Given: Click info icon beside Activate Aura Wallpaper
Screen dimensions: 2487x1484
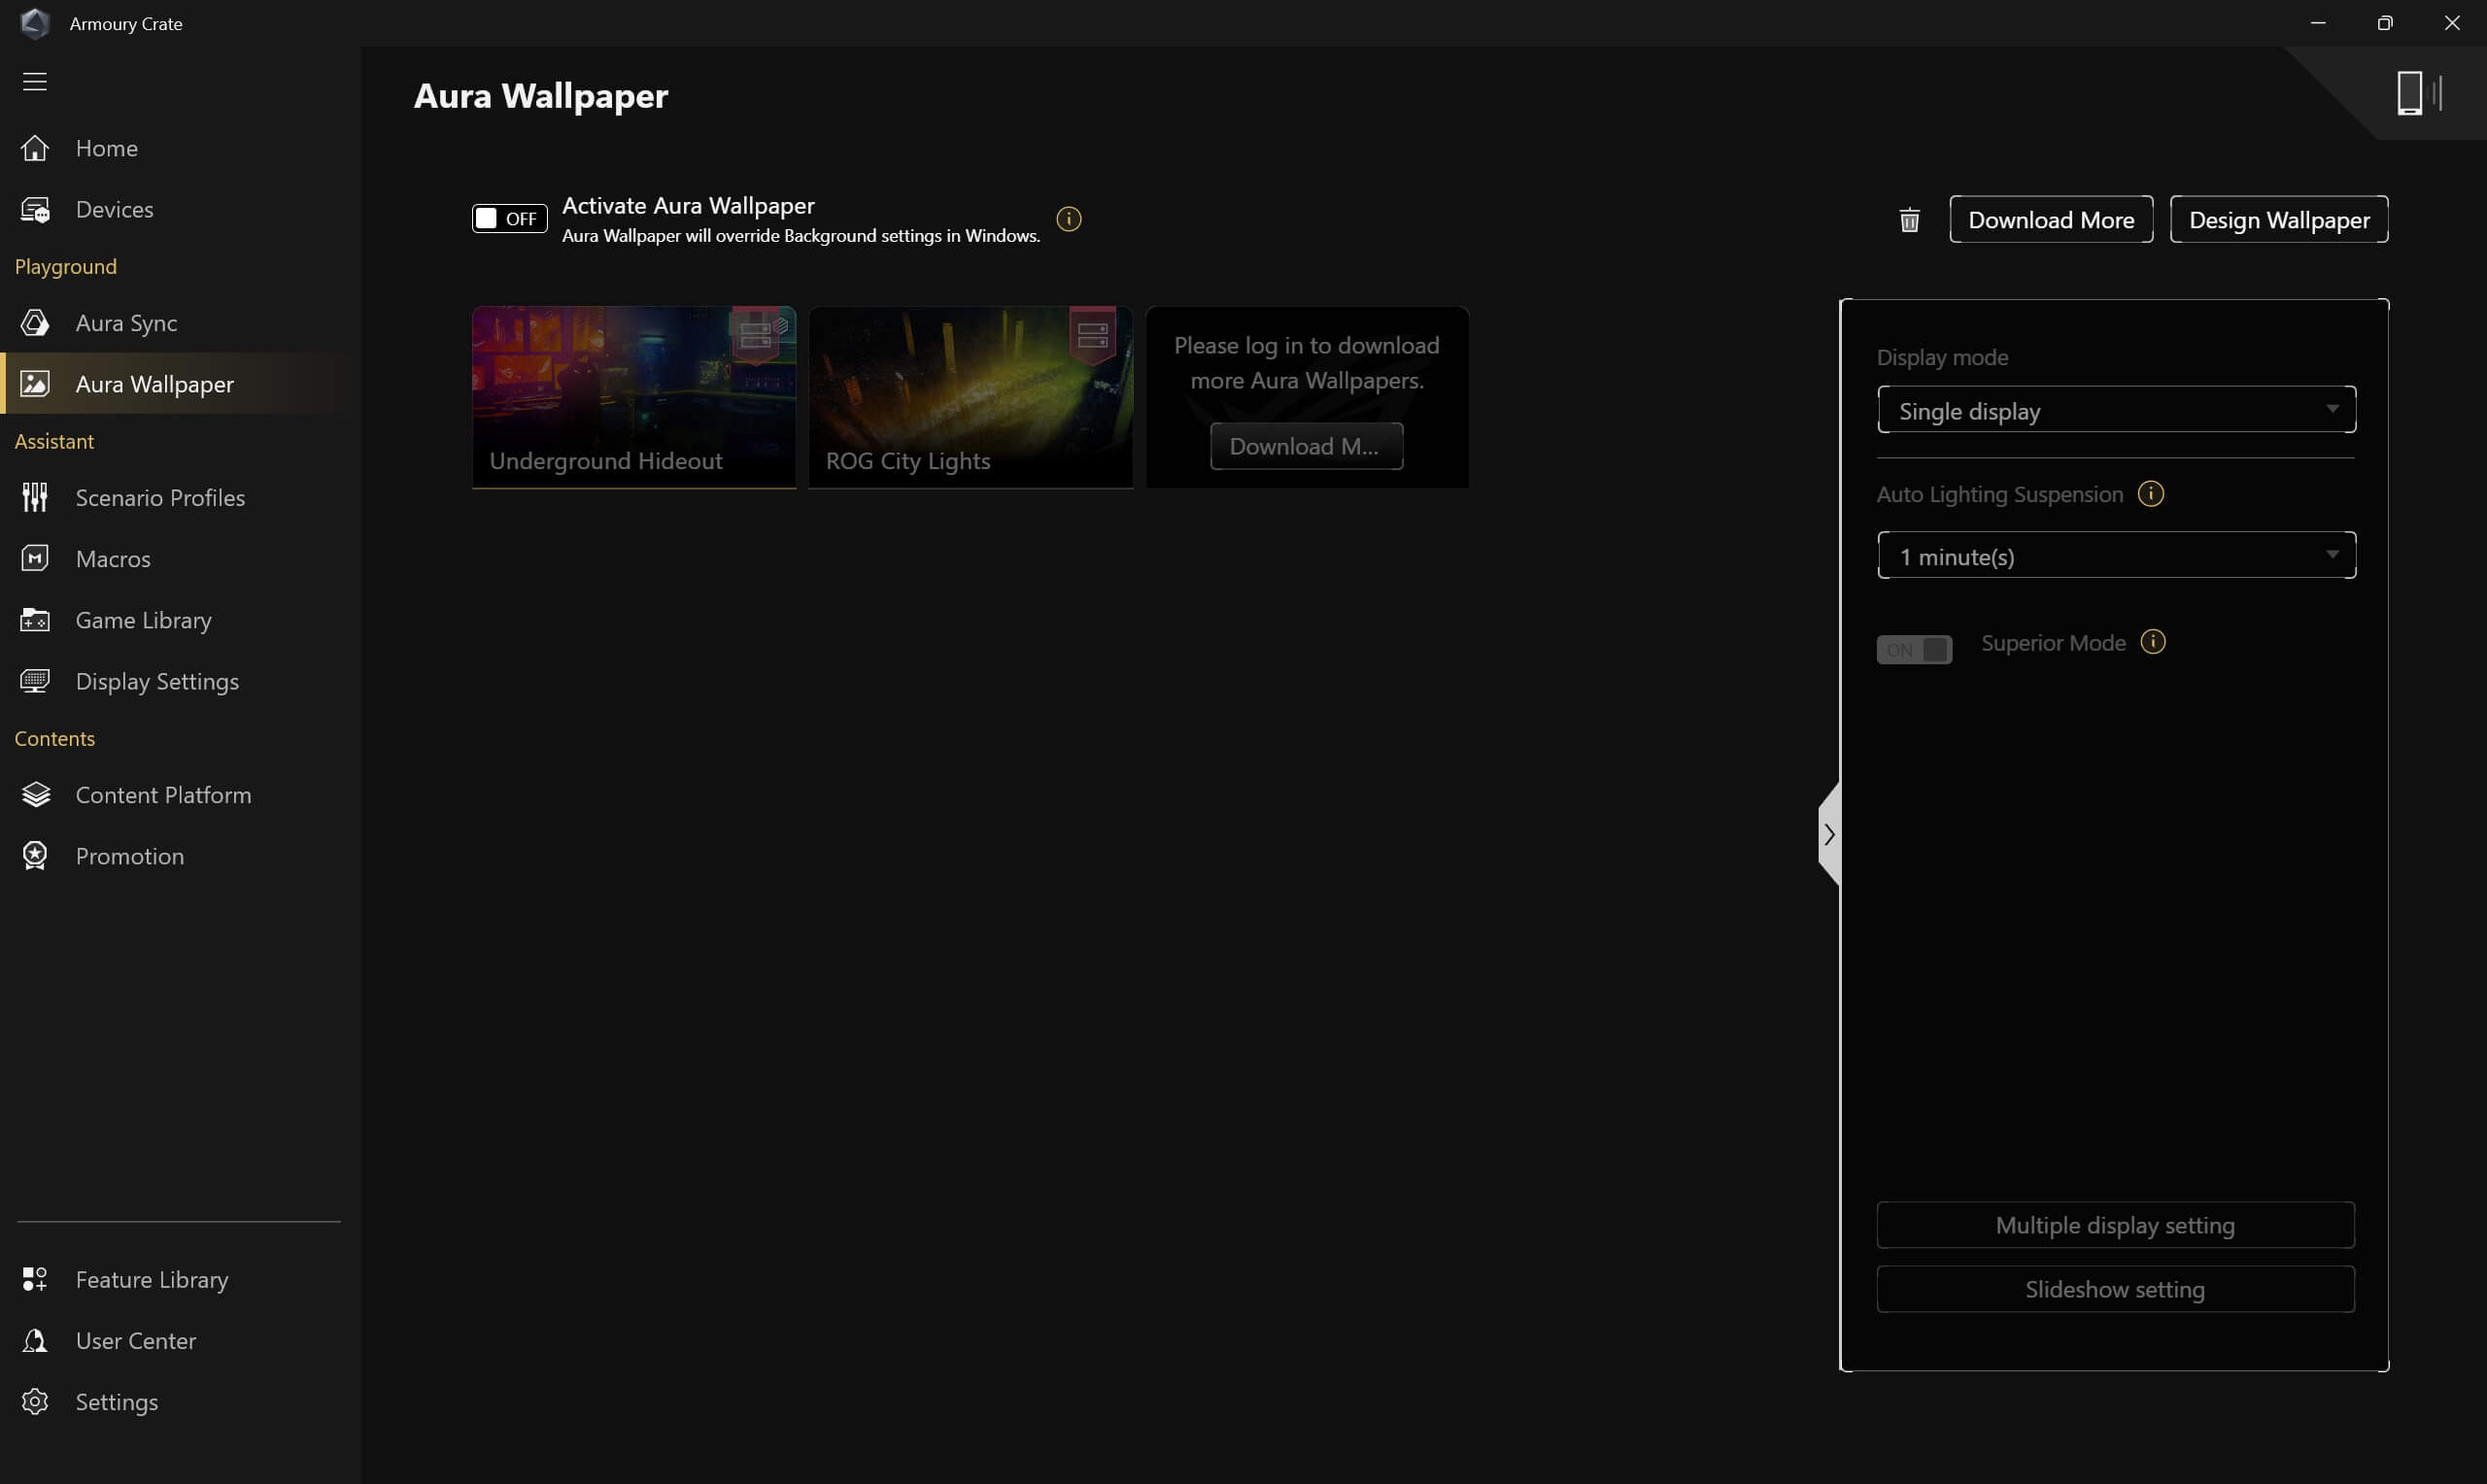Looking at the screenshot, I should [1069, 219].
